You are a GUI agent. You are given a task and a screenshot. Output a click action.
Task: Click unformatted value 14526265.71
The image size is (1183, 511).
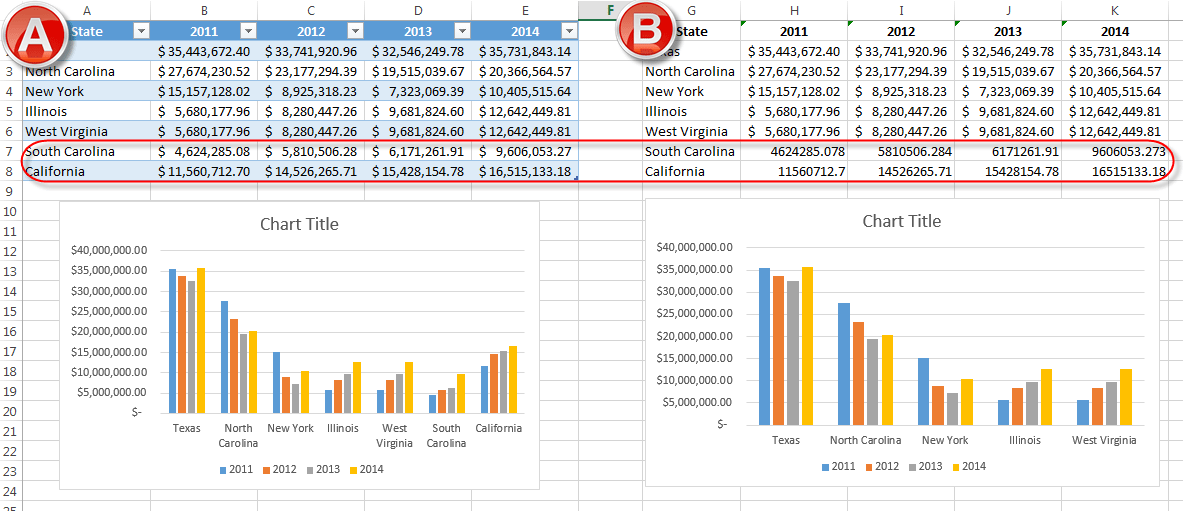pos(901,171)
